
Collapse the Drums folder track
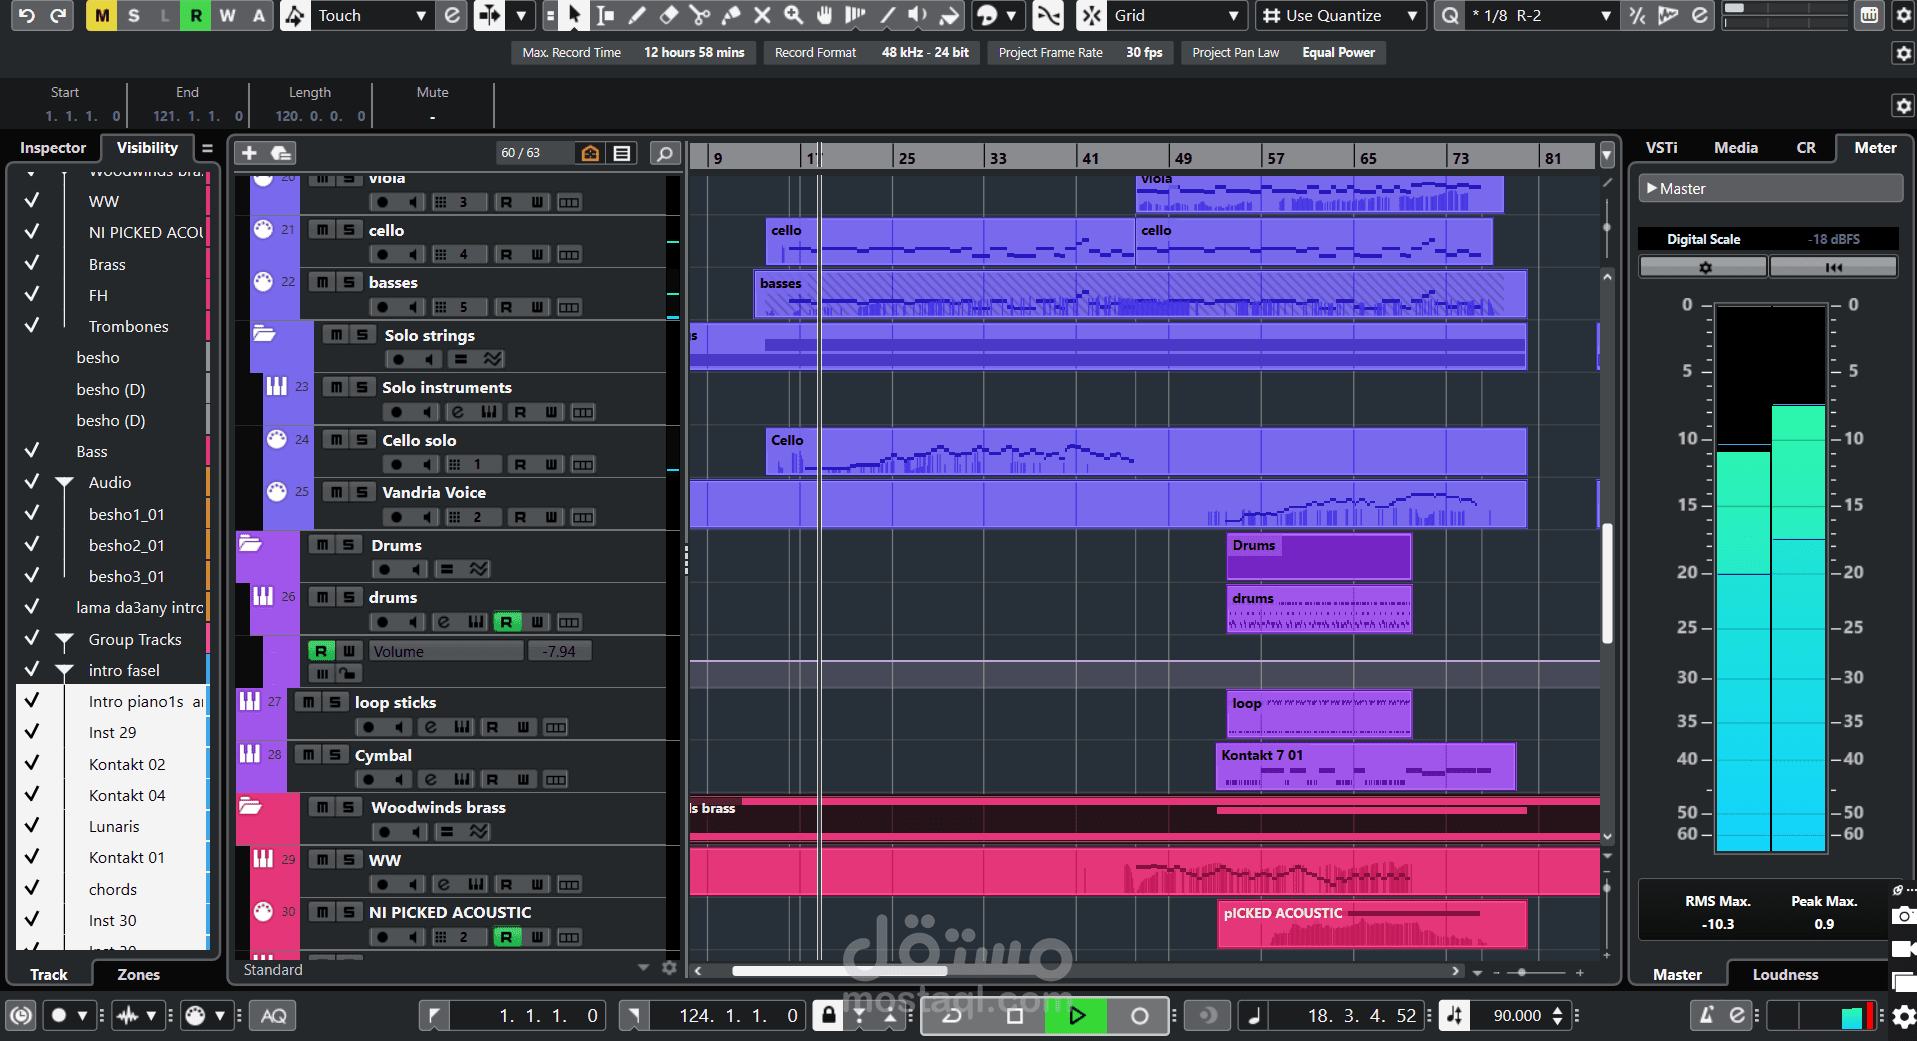(x=250, y=544)
